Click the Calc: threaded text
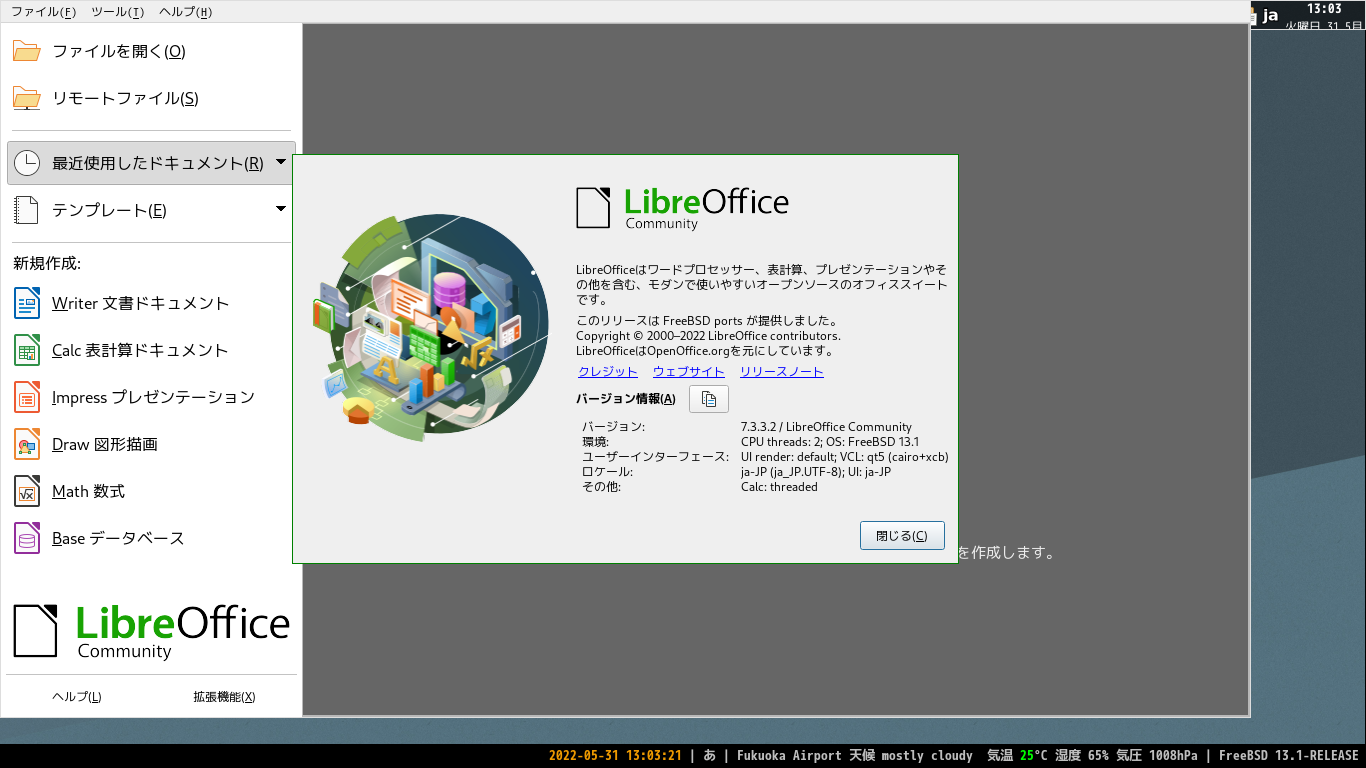 [779, 487]
